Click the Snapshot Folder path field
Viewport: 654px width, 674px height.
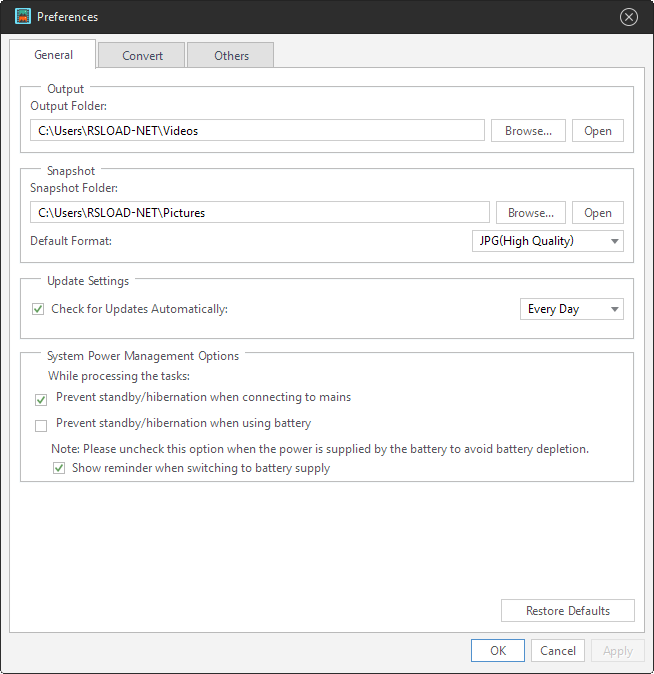tap(260, 213)
